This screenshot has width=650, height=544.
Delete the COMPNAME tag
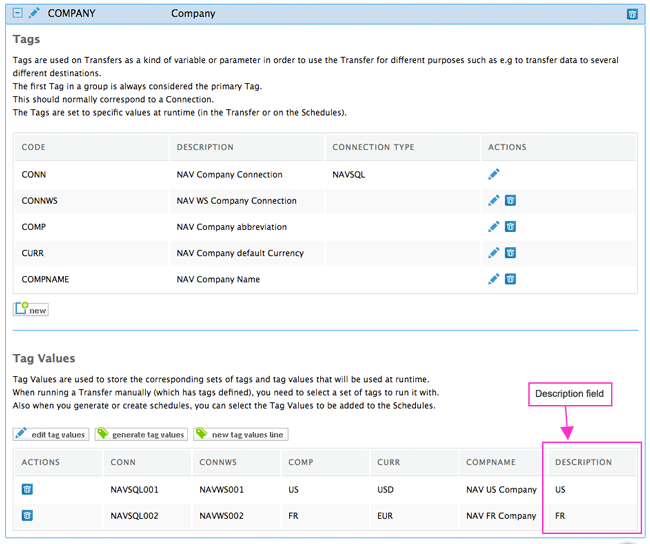pos(510,279)
